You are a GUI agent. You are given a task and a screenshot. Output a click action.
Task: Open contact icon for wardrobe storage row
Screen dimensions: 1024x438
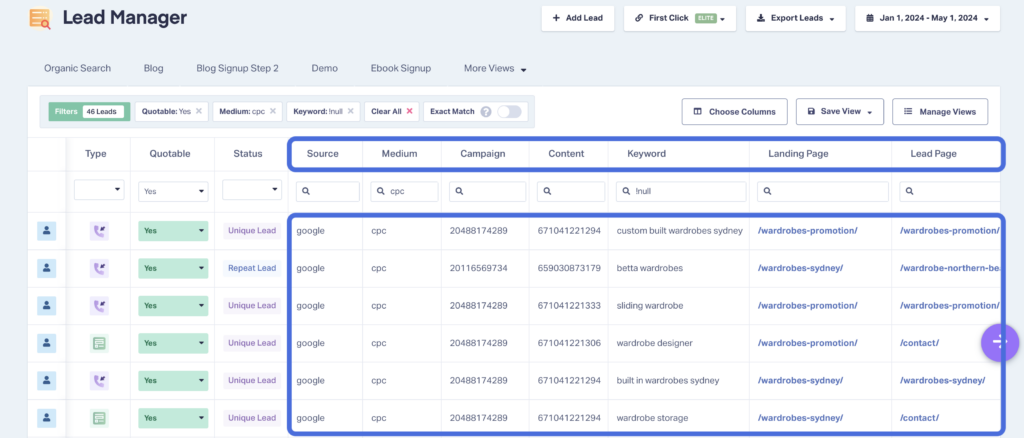pyautogui.click(x=46, y=418)
